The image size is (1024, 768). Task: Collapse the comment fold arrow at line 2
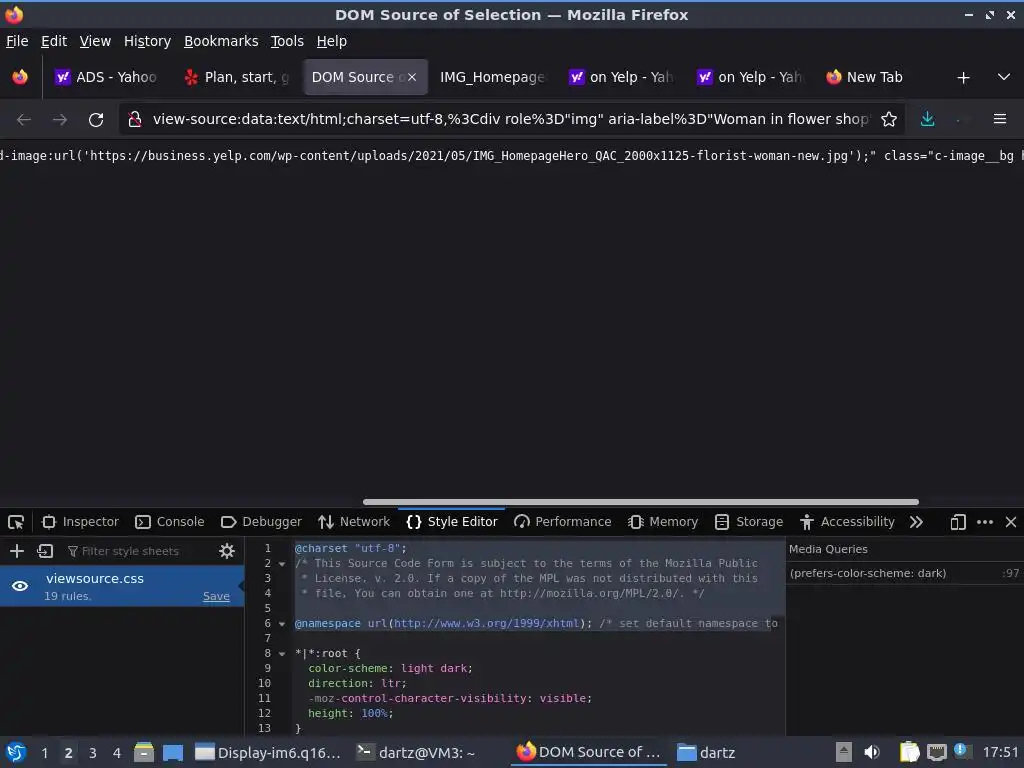tap(282, 564)
